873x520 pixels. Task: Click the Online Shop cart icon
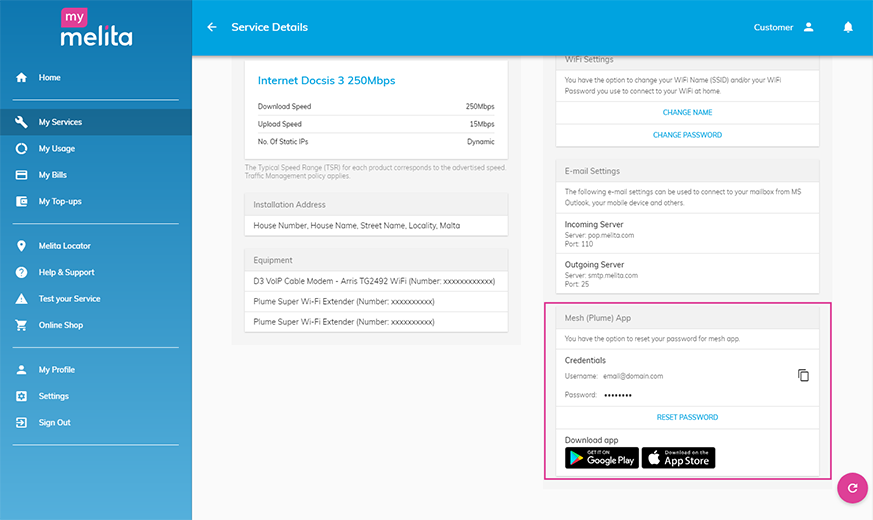[x=21, y=325]
